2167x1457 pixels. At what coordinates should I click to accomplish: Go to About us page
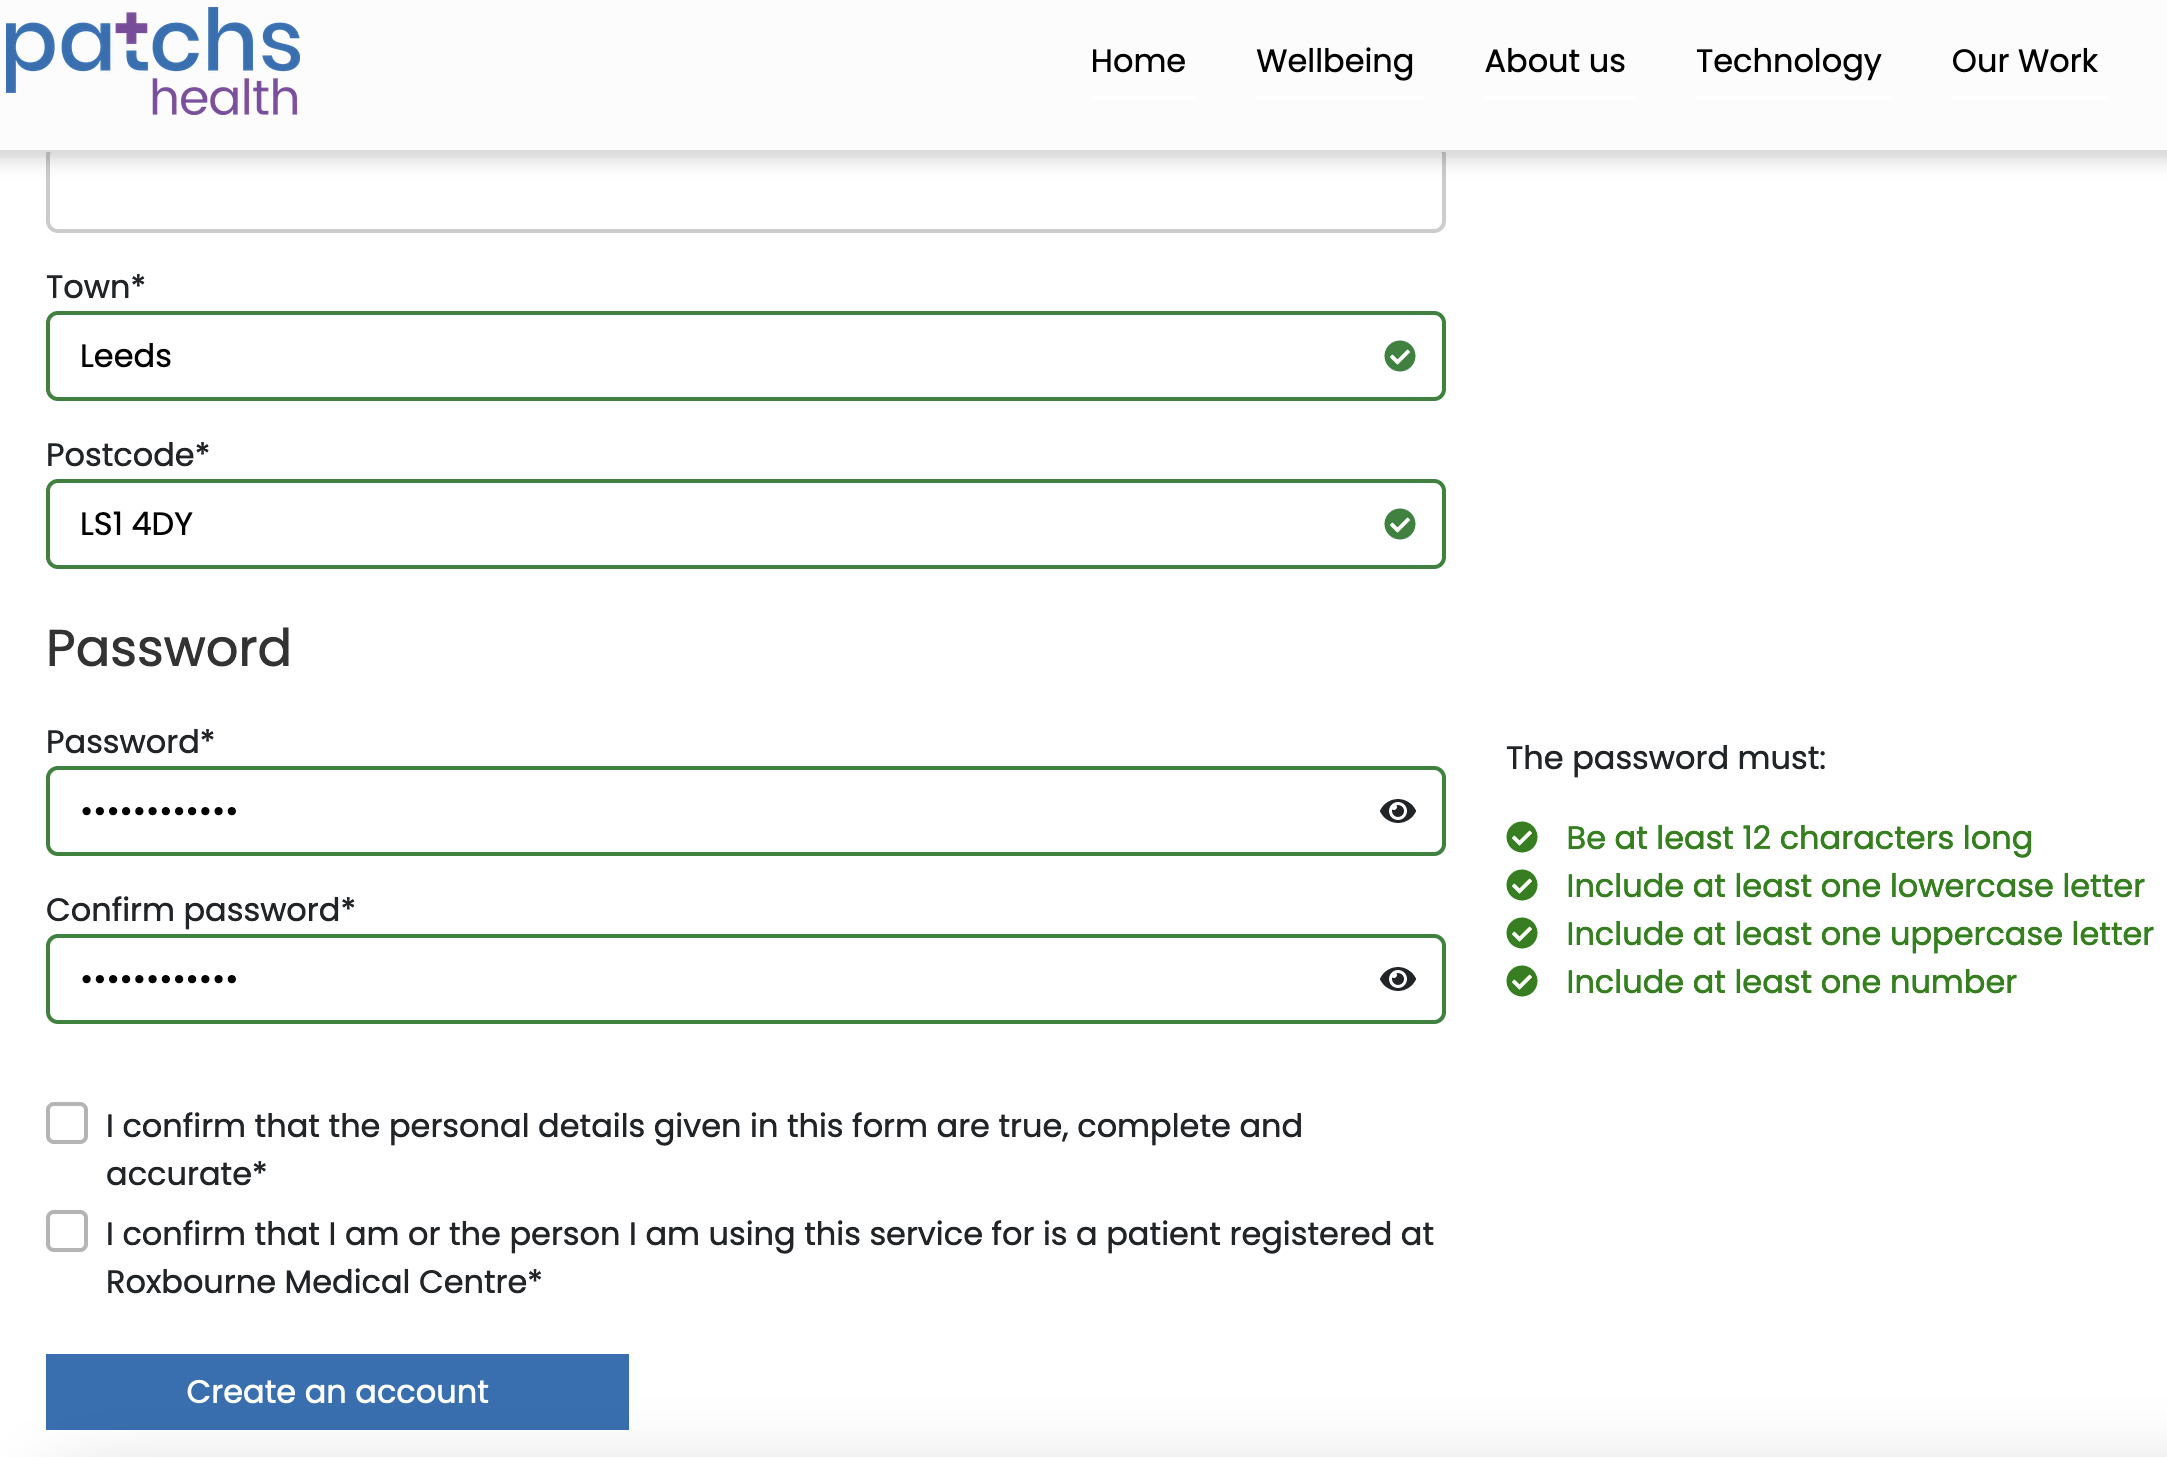(1554, 61)
